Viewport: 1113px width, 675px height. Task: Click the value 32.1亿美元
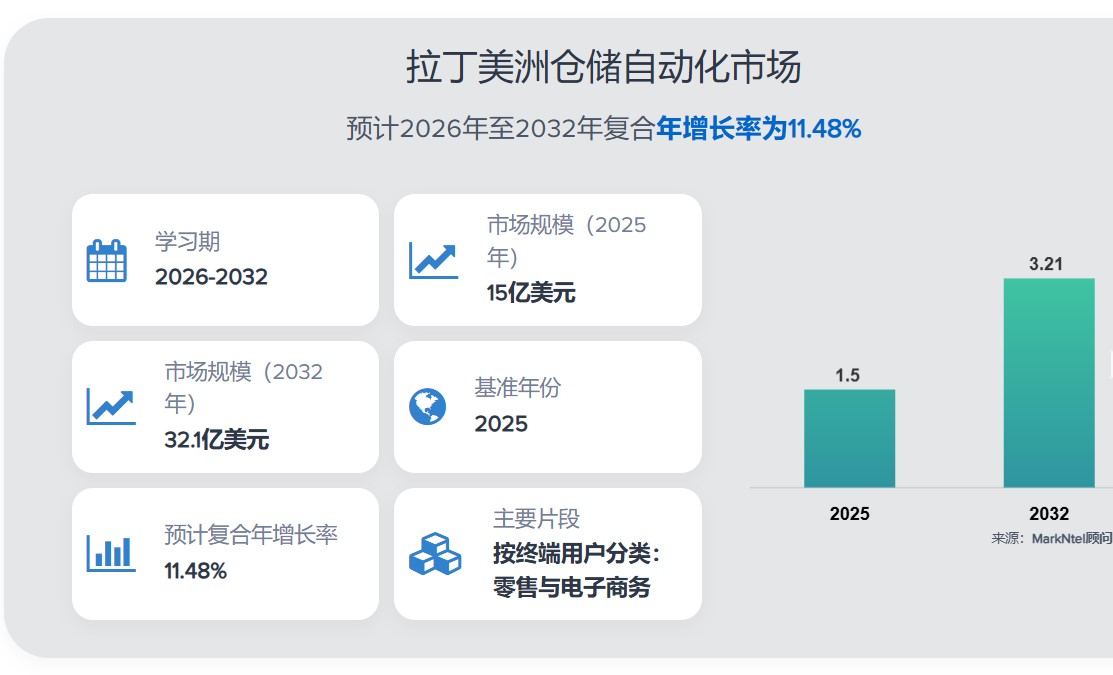tap(216, 439)
